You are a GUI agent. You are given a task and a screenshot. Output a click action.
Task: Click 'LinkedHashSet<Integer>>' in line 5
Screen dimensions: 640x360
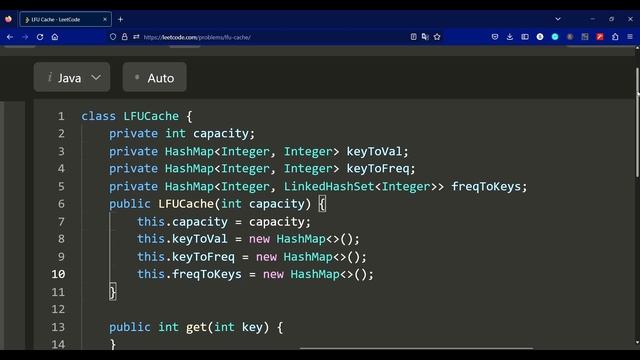tap(364, 187)
